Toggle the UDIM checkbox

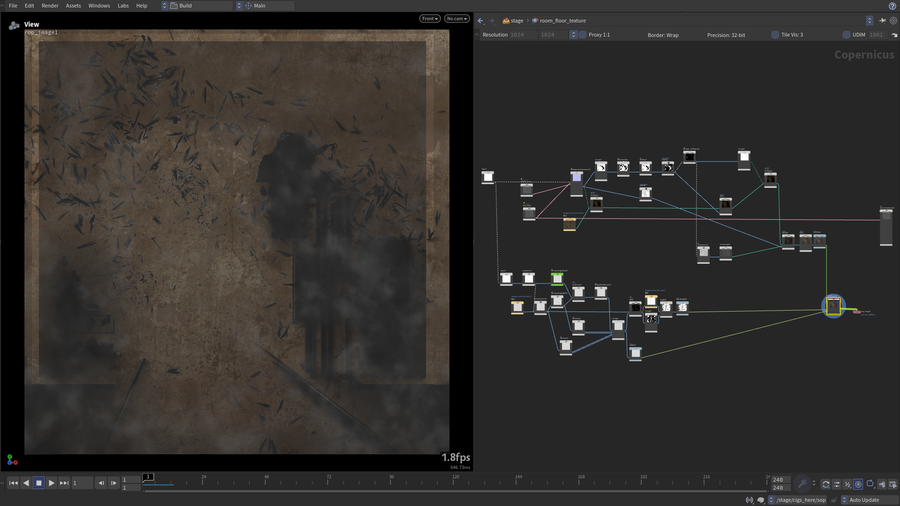tap(846, 35)
